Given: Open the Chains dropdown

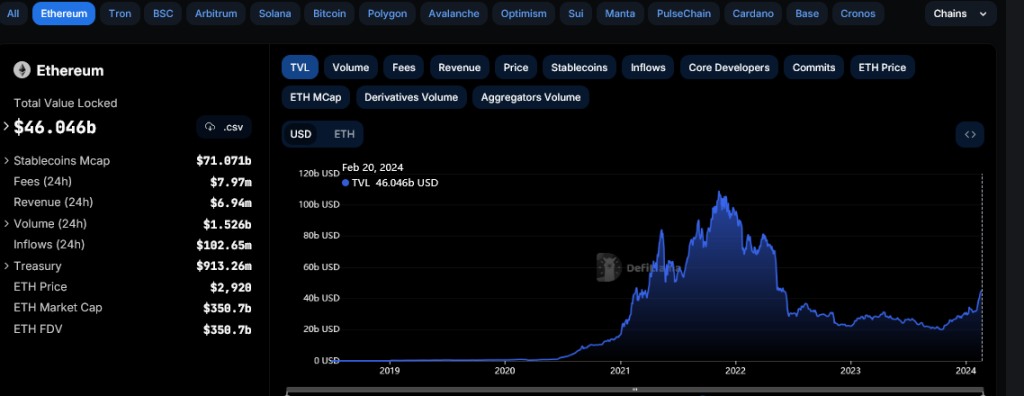Looking at the screenshot, I should click(x=961, y=13).
